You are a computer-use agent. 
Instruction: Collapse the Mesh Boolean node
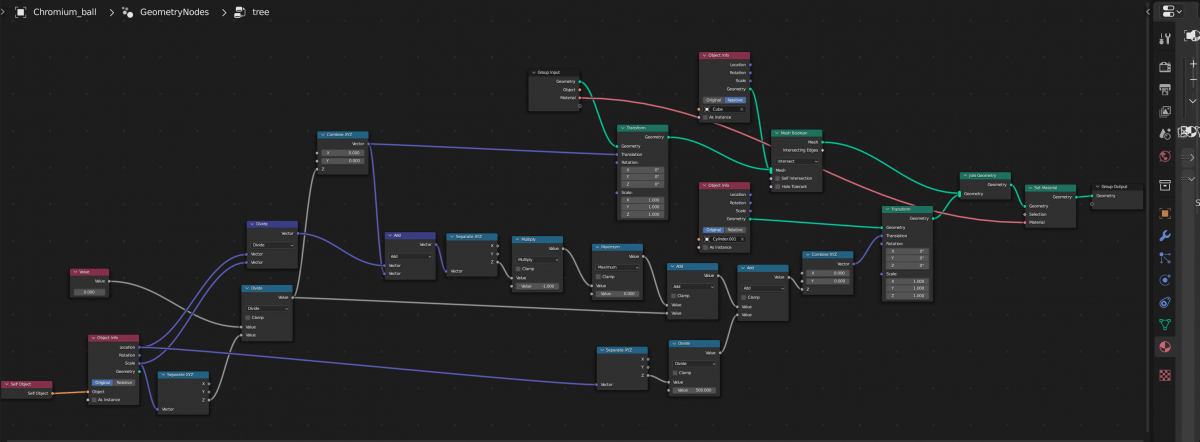pos(777,133)
